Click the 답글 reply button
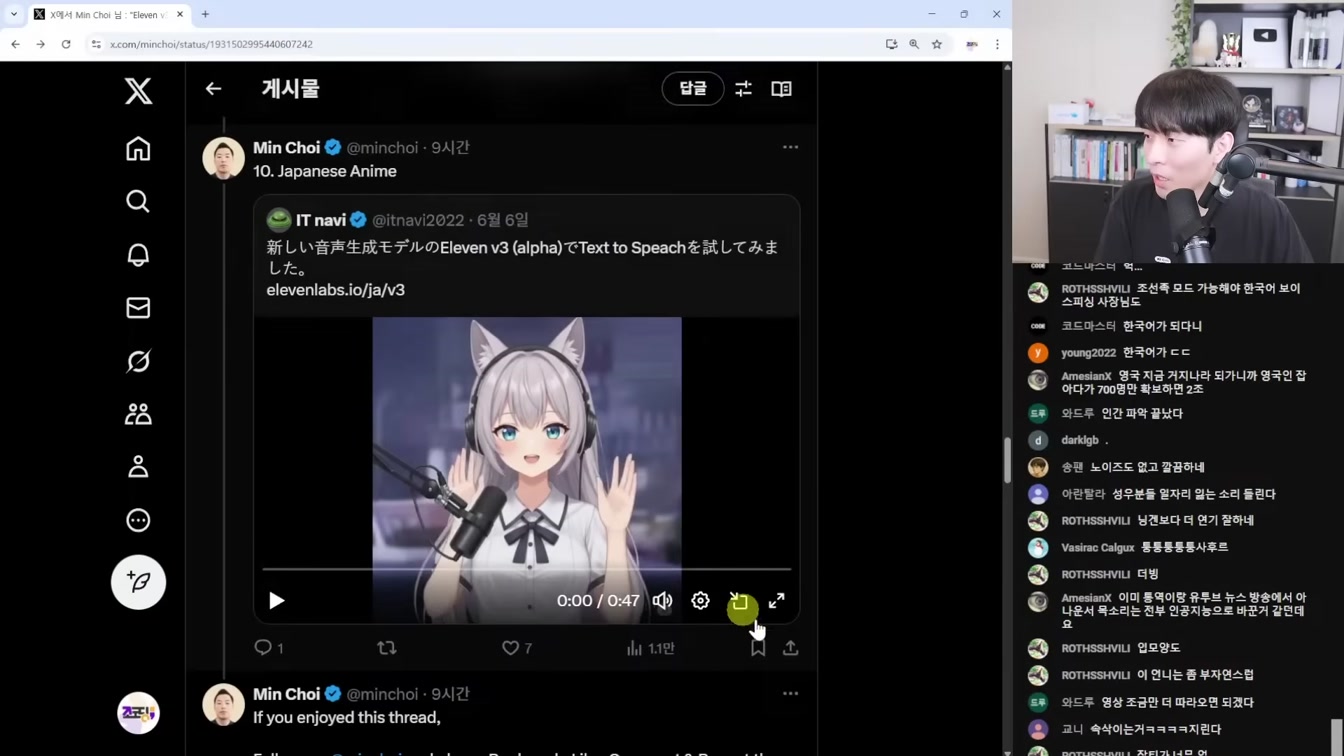 tap(693, 89)
